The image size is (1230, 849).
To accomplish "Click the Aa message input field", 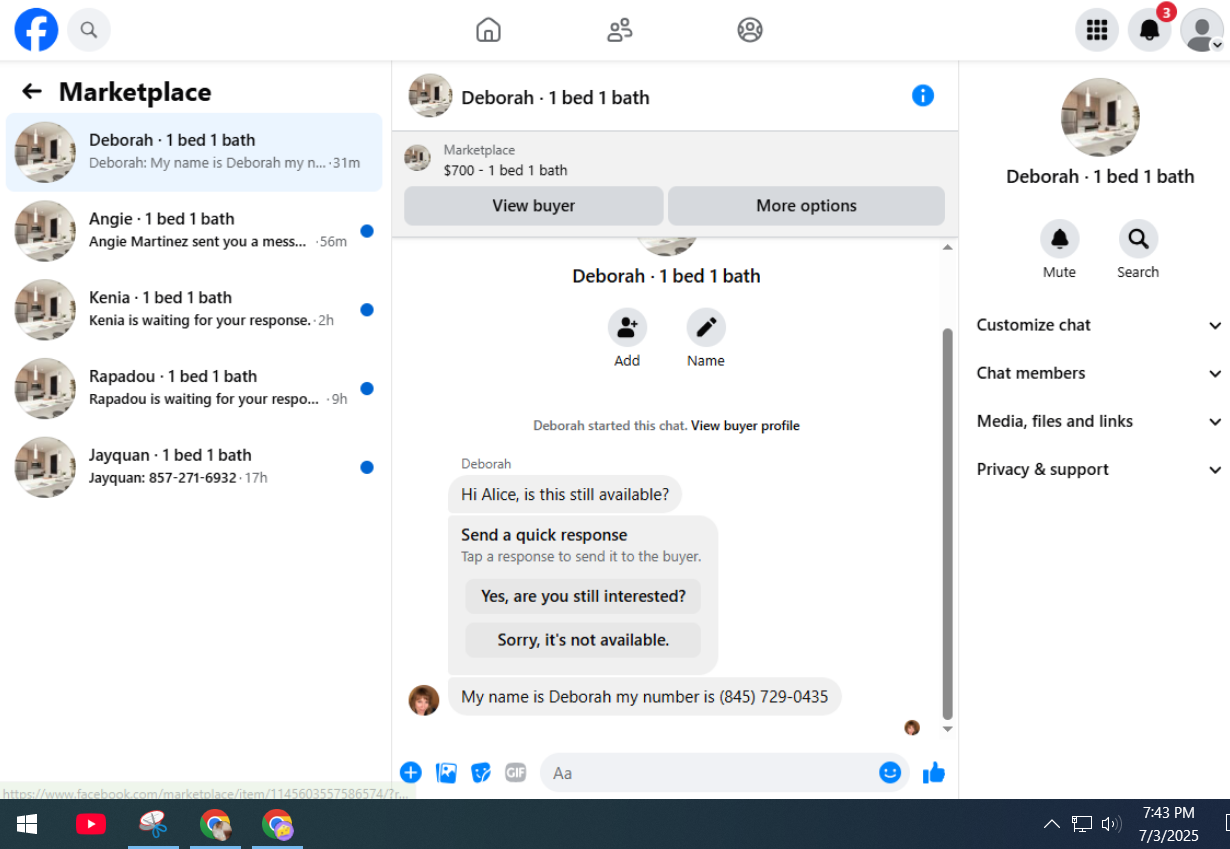I will [710, 772].
